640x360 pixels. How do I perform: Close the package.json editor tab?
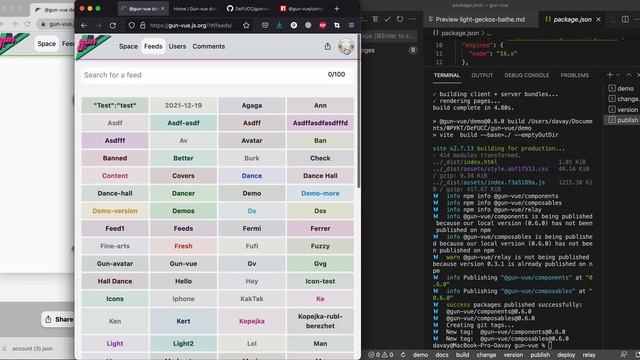coord(598,19)
